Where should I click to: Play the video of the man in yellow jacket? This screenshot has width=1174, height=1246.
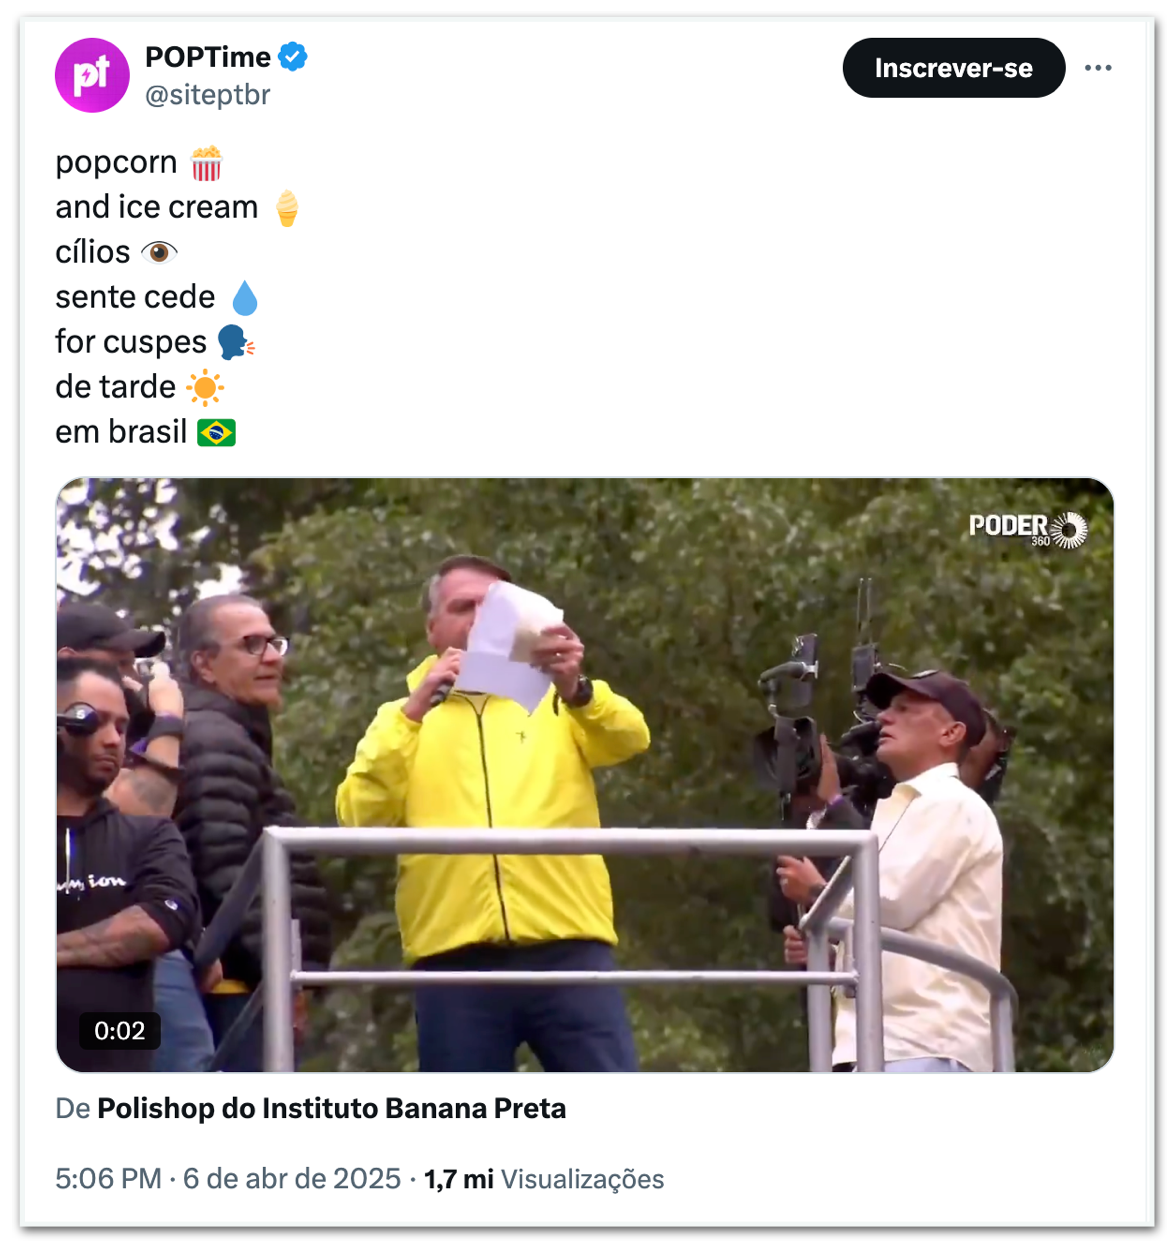(584, 775)
